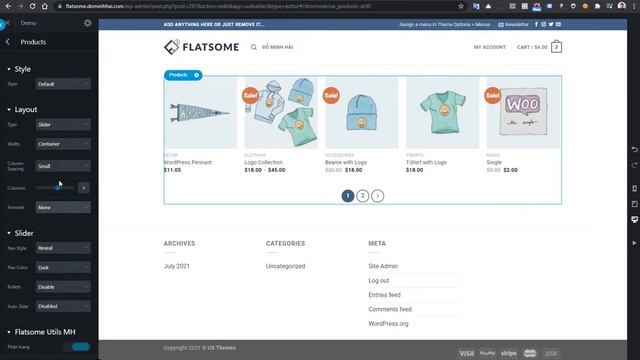Image resolution: width=640 pixels, height=360 pixels.
Task: Open CART / $4.00 menu item
Action: pyautogui.click(x=532, y=47)
